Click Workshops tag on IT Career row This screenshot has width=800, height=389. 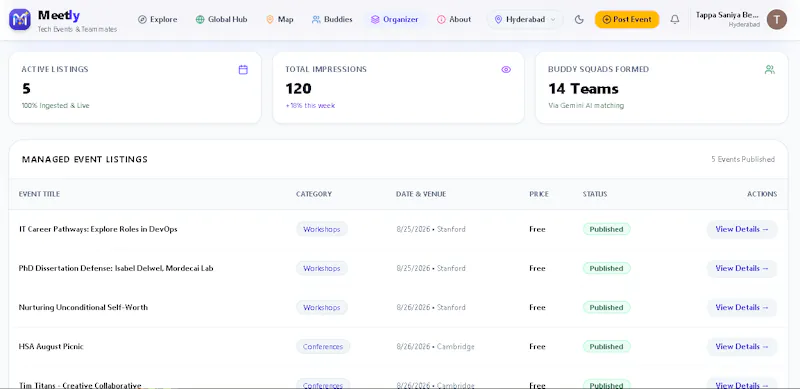pos(322,229)
